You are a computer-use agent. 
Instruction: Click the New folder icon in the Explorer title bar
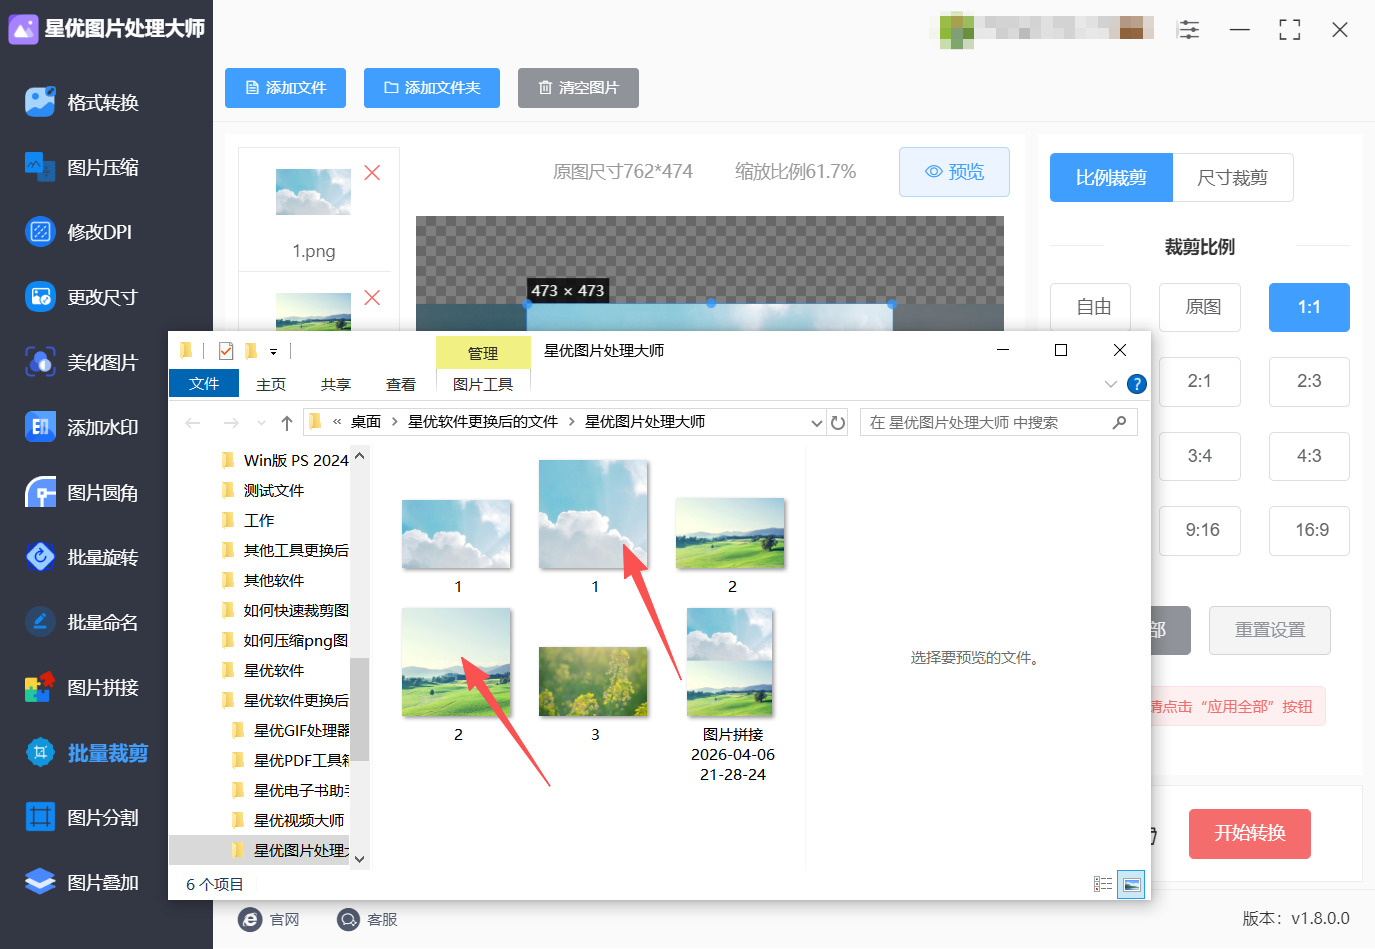point(251,351)
